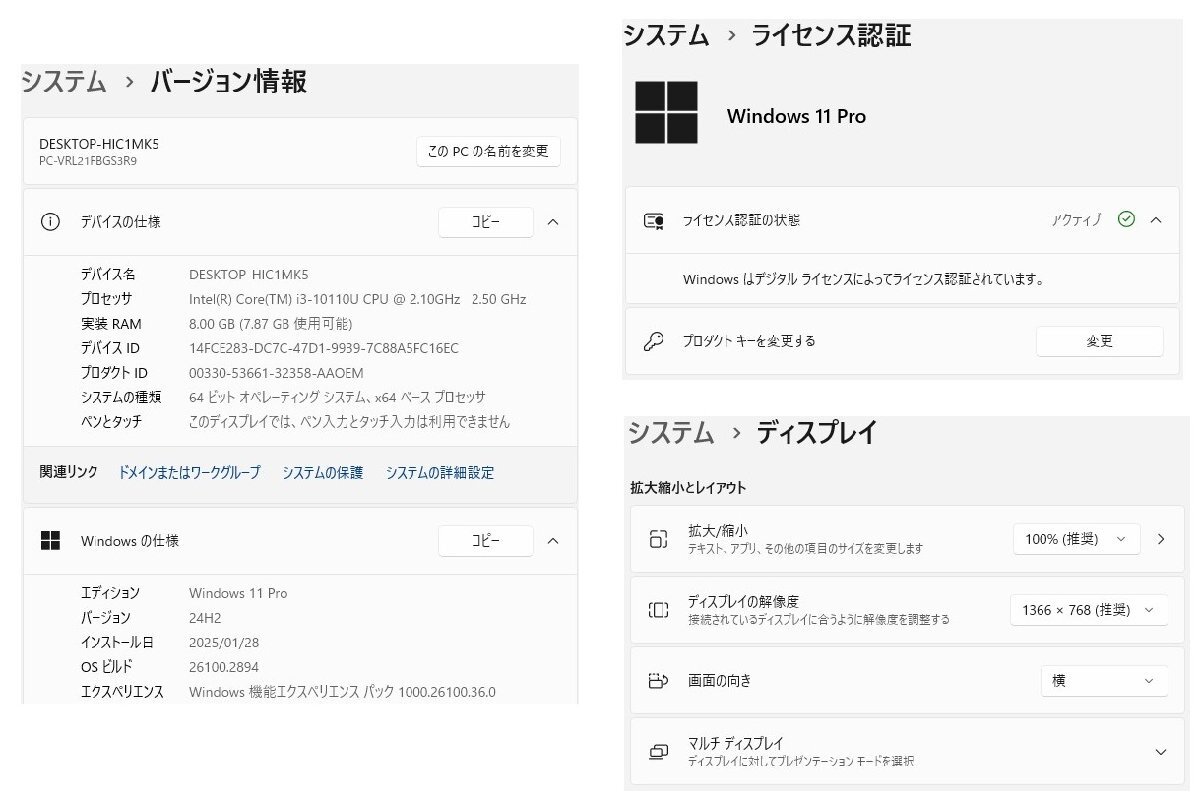This screenshot has height=797, width=1200.
Task: Click この PC の名前を変更 button
Action: (488, 151)
